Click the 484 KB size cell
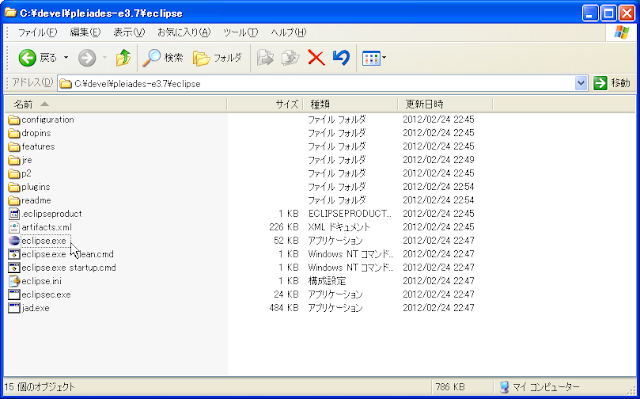Image resolution: width=640 pixels, height=399 pixels. 284,308
